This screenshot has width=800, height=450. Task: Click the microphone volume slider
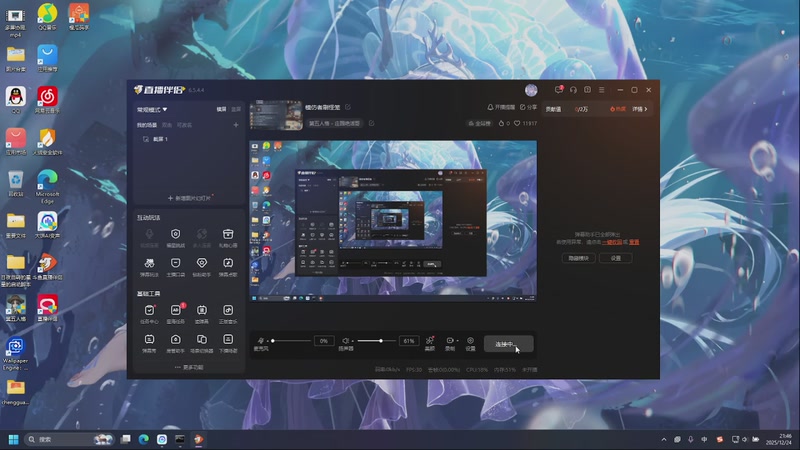click(291, 340)
